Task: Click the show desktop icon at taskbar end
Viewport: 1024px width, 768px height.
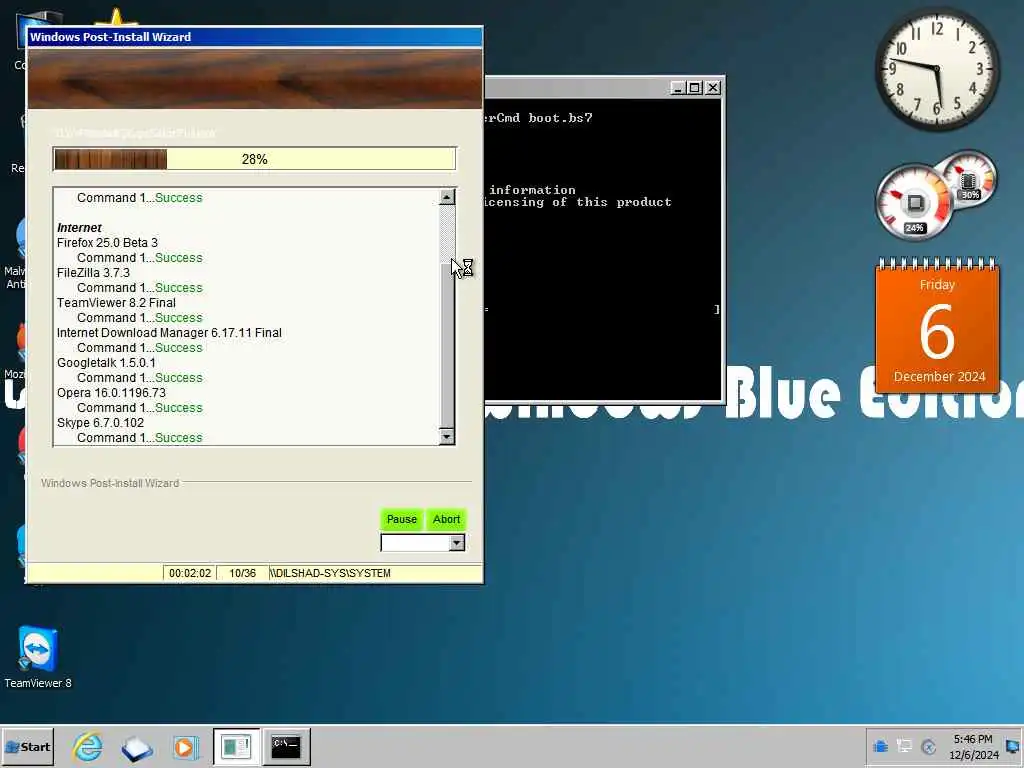Action: tap(1013, 746)
